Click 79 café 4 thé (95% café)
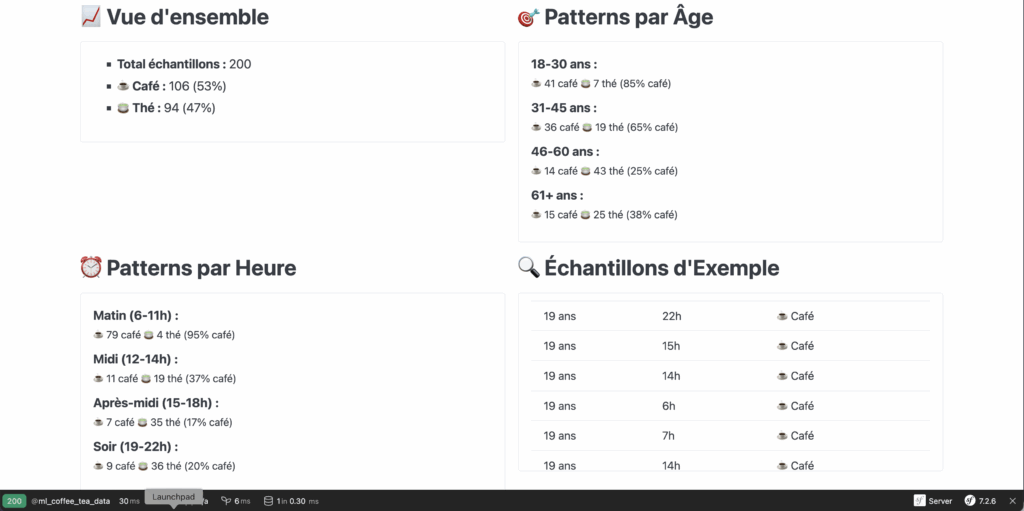The width and height of the screenshot is (1024, 511). pos(165,335)
